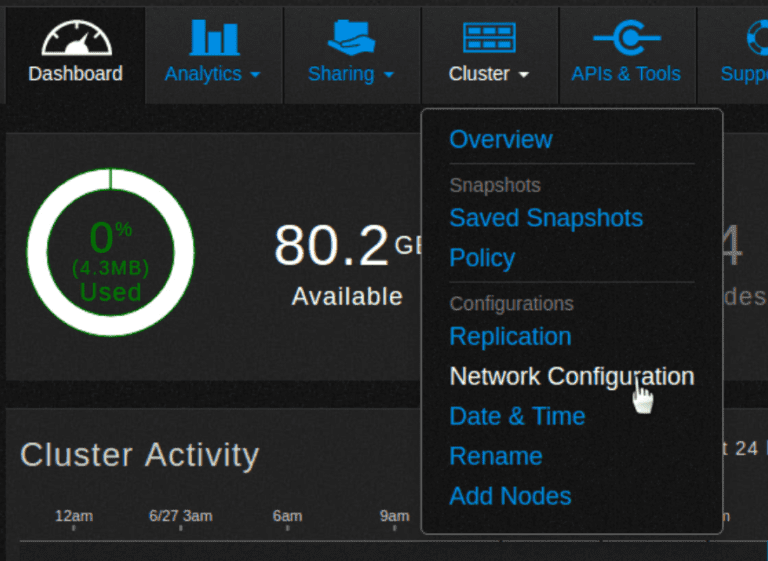Open Date & Time settings
This screenshot has height=561, width=768.
[x=517, y=416]
